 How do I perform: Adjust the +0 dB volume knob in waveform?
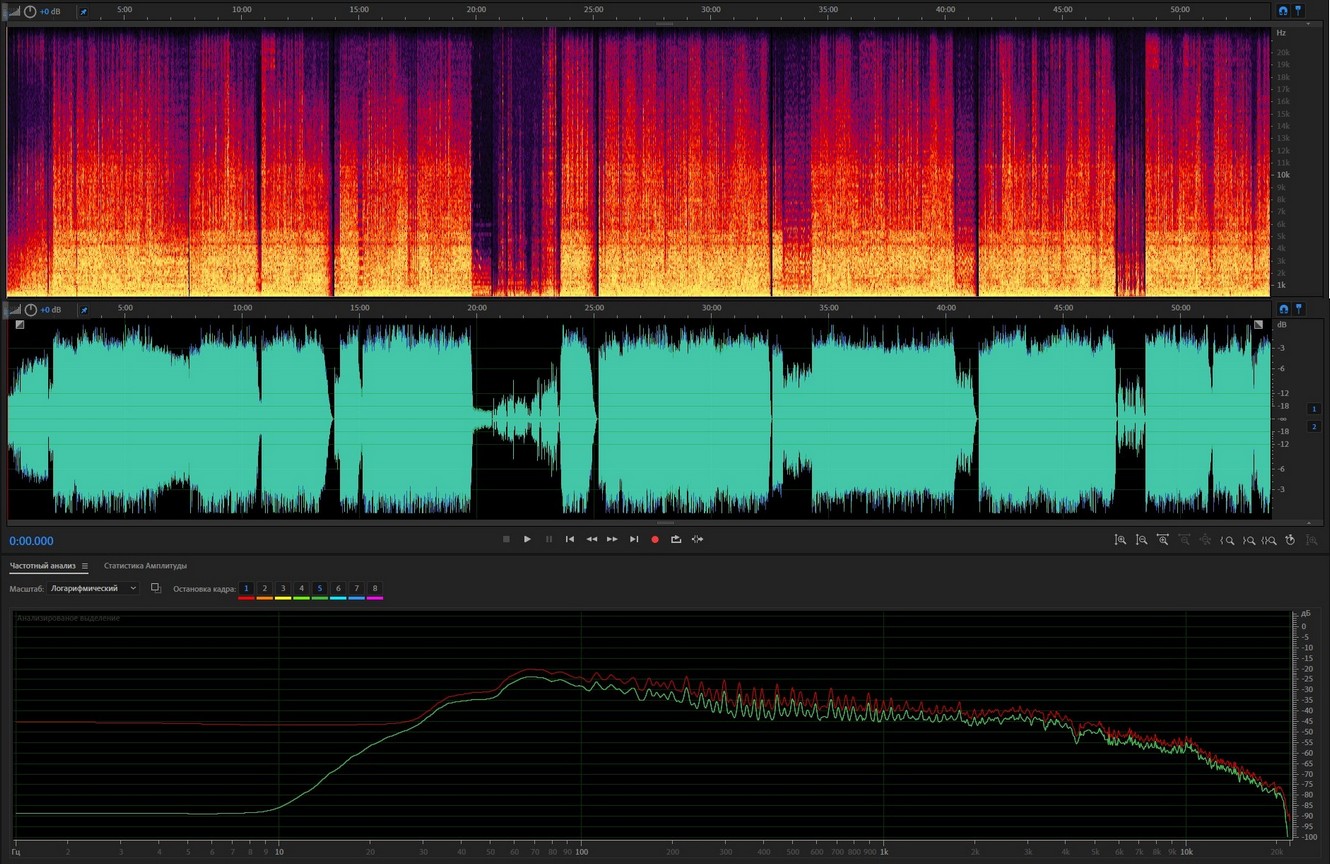tap(30, 309)
